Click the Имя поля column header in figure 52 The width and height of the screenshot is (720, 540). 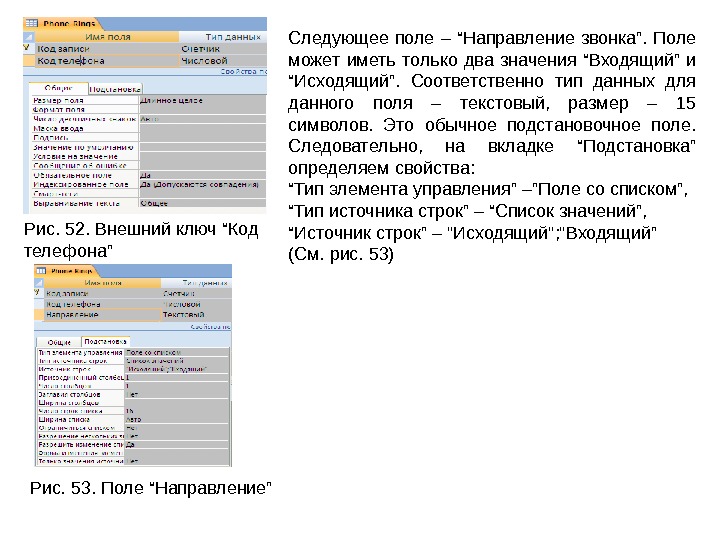click(x=107, y=37)
